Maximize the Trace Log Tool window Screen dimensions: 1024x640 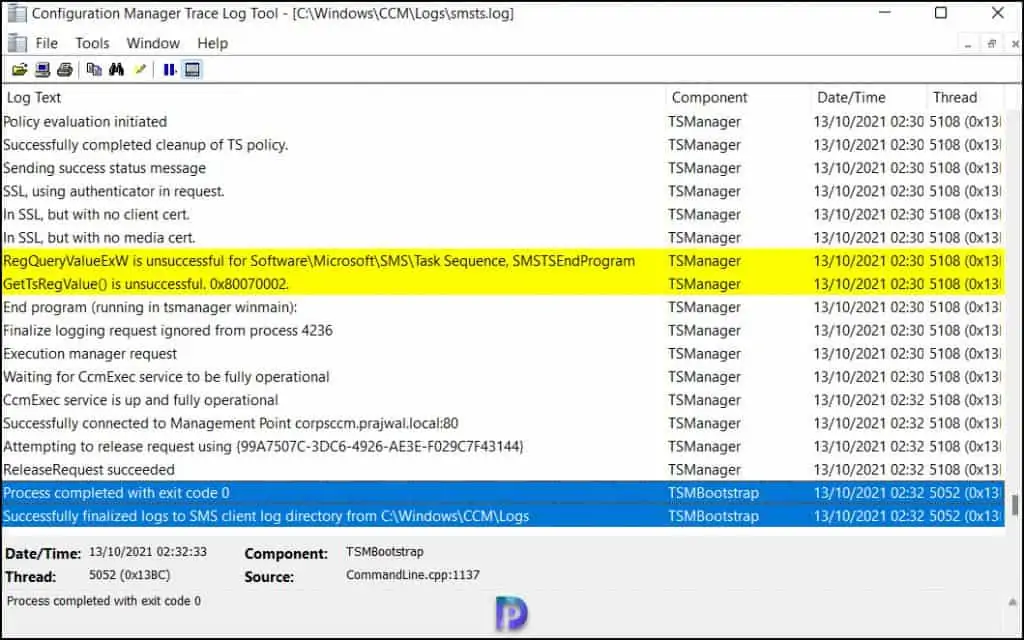[x=940, y=13]
